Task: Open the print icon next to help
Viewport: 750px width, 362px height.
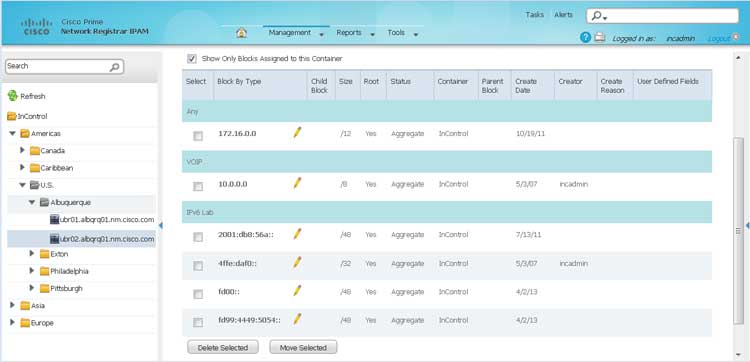Action: click(x=600, y=38)
